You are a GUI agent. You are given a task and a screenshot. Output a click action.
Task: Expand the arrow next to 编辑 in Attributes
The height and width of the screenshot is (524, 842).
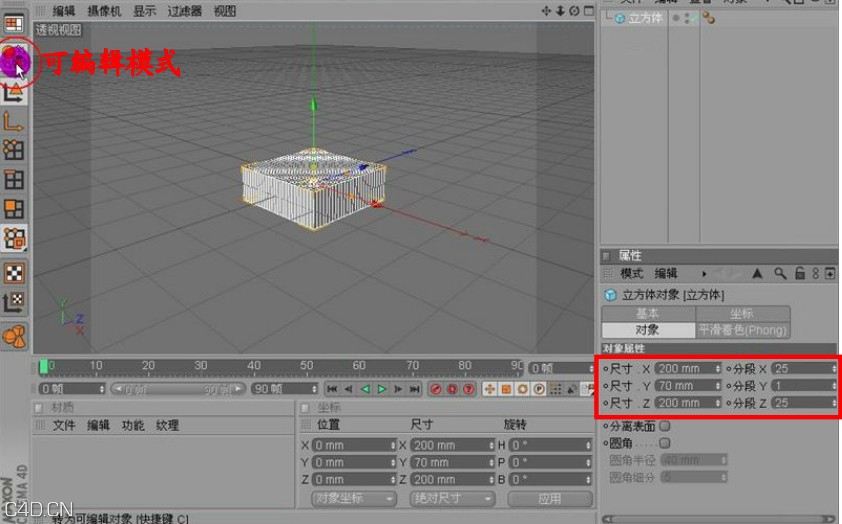pos(704,274)
